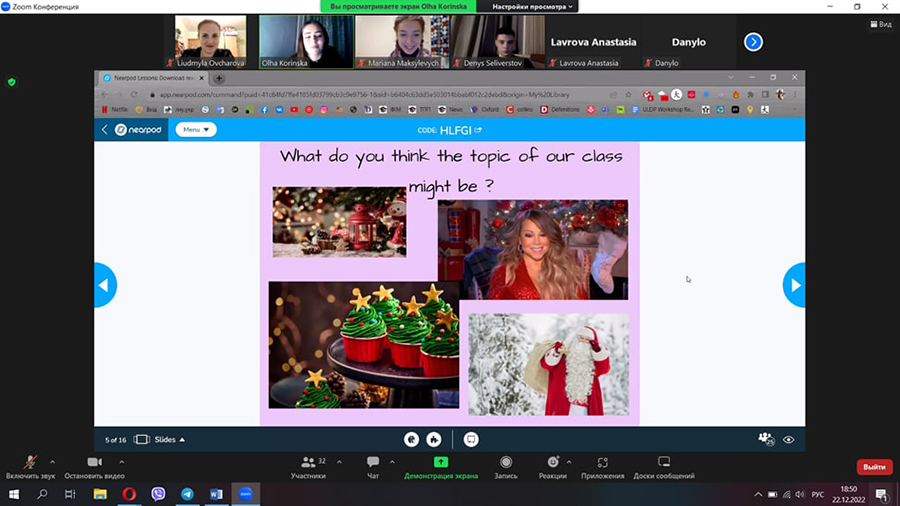900x506 pixels.
Task: Open a new browser tab
Action: coord(219,78)
